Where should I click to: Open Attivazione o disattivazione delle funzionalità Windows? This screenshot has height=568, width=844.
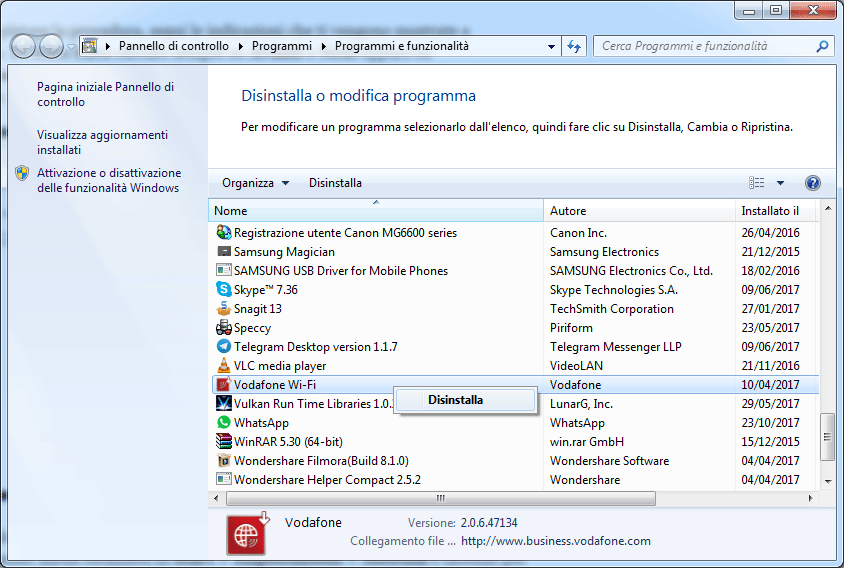(109, 180)
